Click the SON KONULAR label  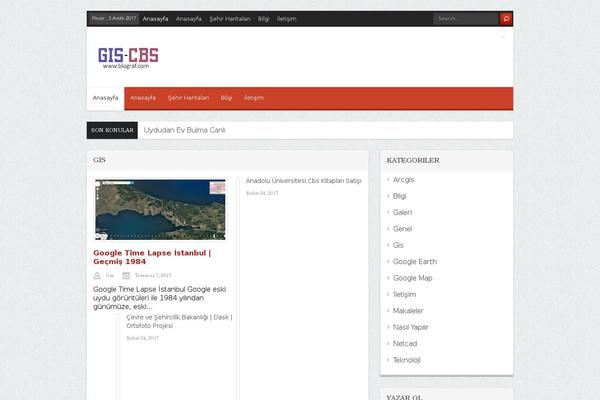click(112, 130)
